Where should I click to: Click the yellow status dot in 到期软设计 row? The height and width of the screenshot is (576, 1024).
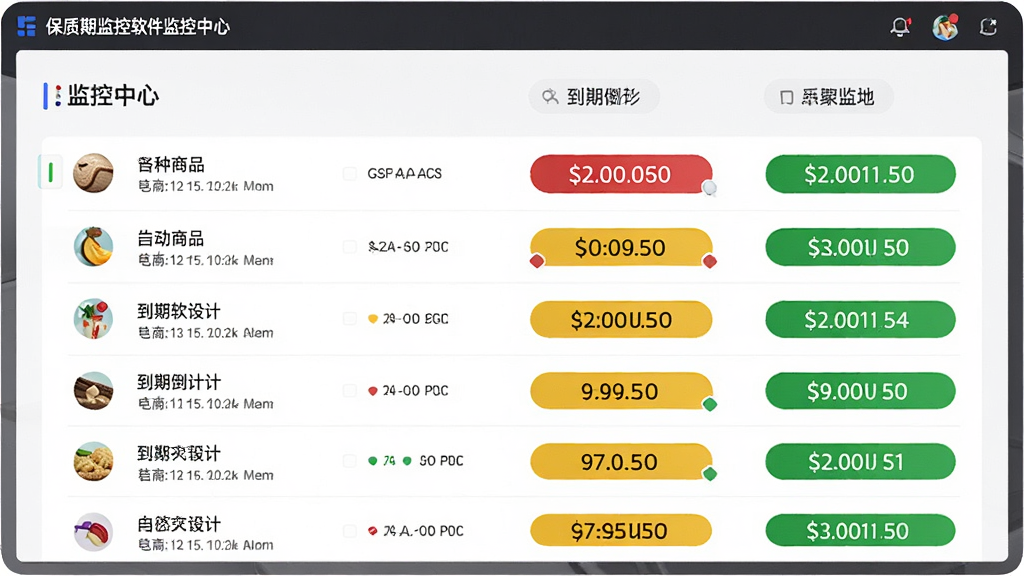coord(373,319)
